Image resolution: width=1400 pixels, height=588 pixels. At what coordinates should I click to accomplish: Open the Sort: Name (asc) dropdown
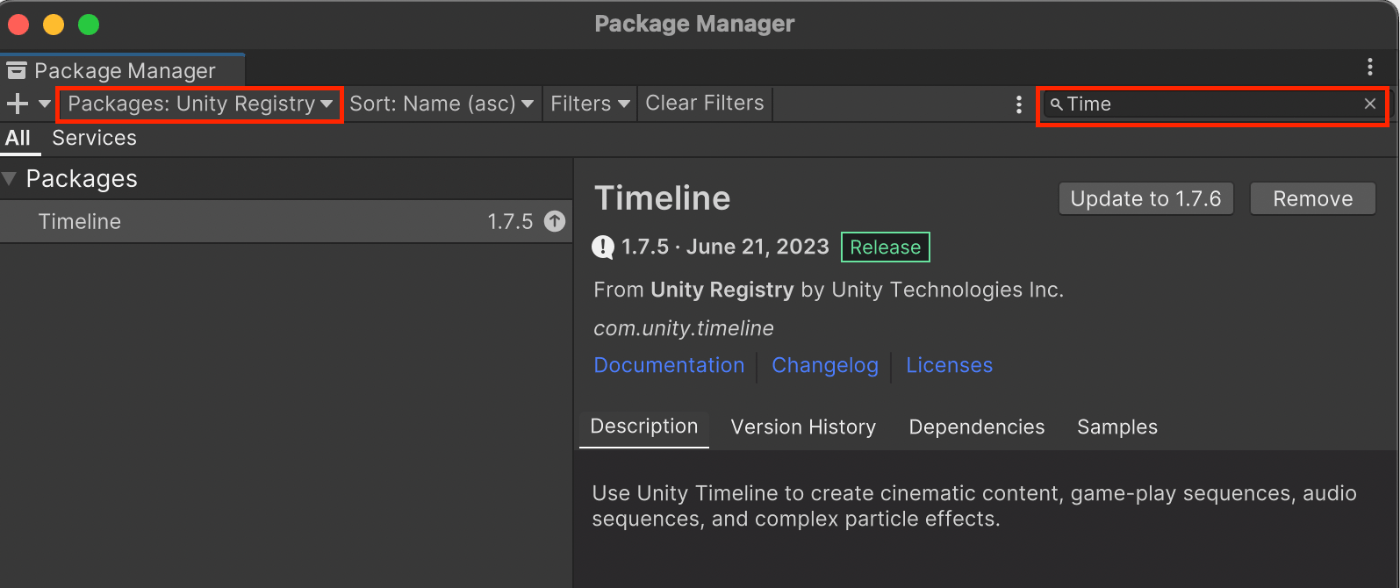[441, 104]
